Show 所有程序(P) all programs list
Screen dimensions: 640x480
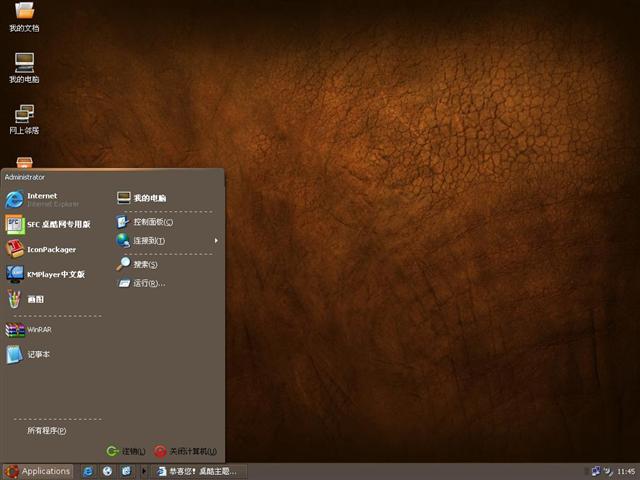pos(47,430)
